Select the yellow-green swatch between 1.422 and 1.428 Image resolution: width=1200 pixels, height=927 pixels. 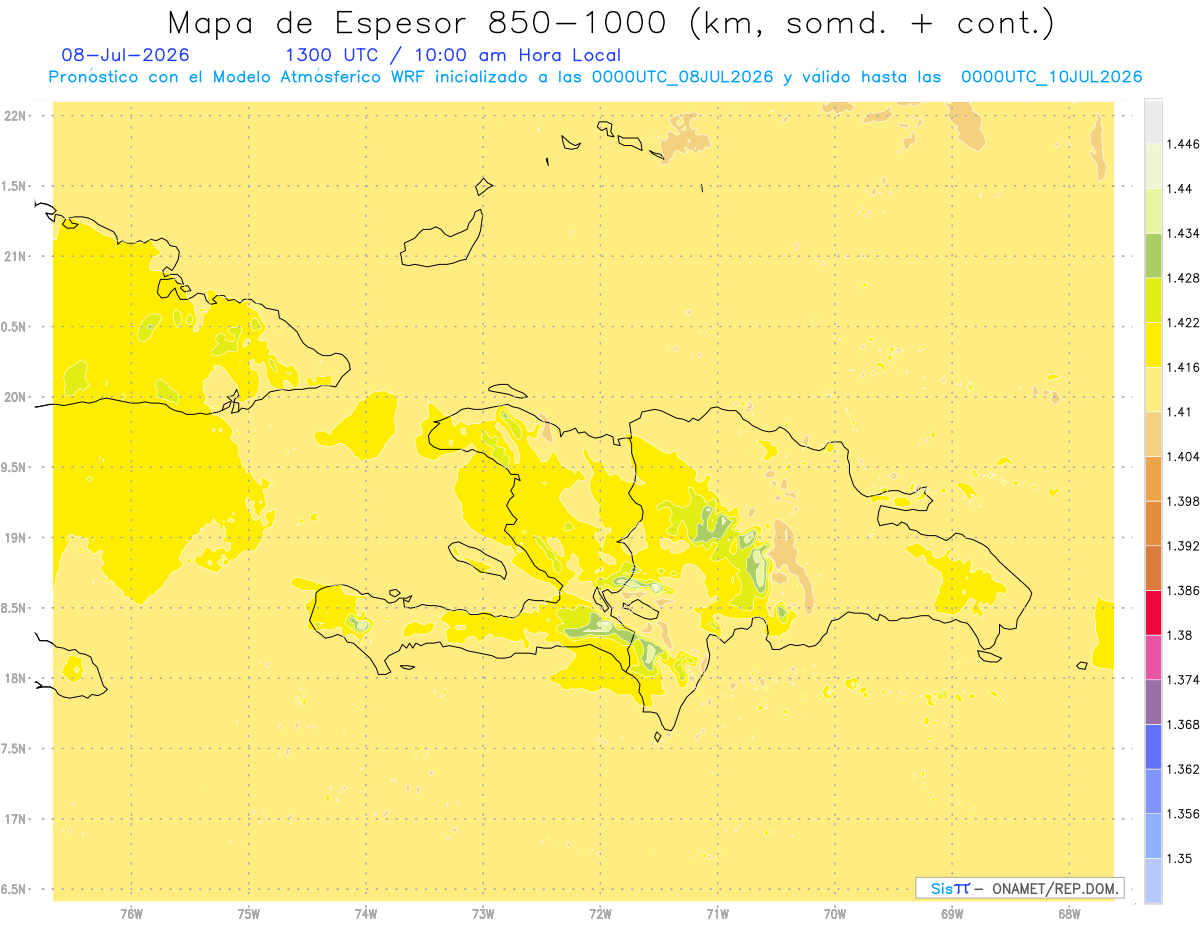tap(1153, 300)
